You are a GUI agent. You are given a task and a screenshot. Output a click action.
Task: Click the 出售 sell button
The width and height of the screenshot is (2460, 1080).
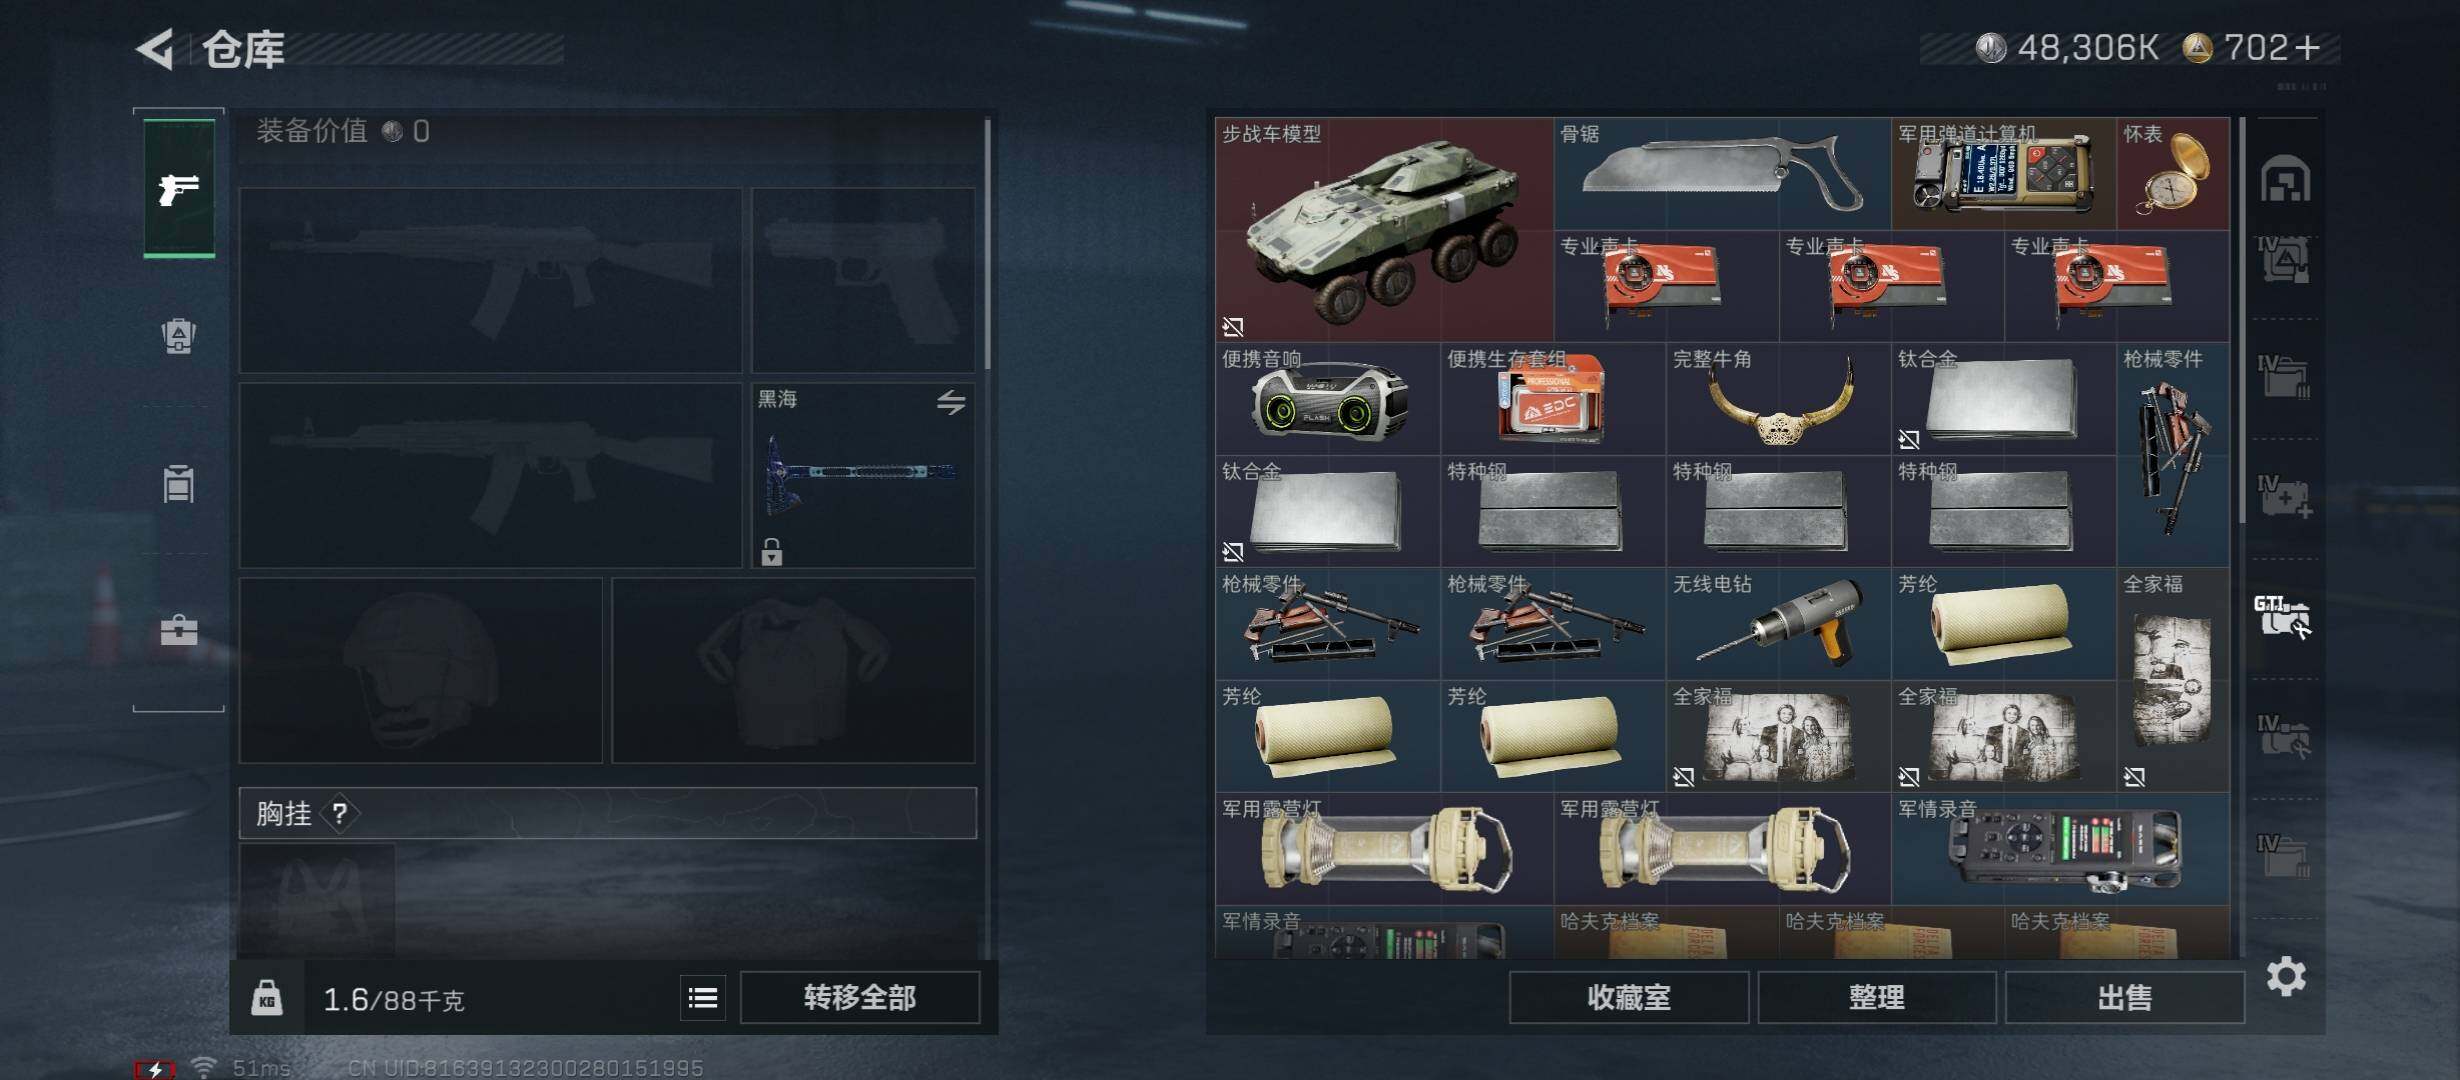coord(2125,997)
